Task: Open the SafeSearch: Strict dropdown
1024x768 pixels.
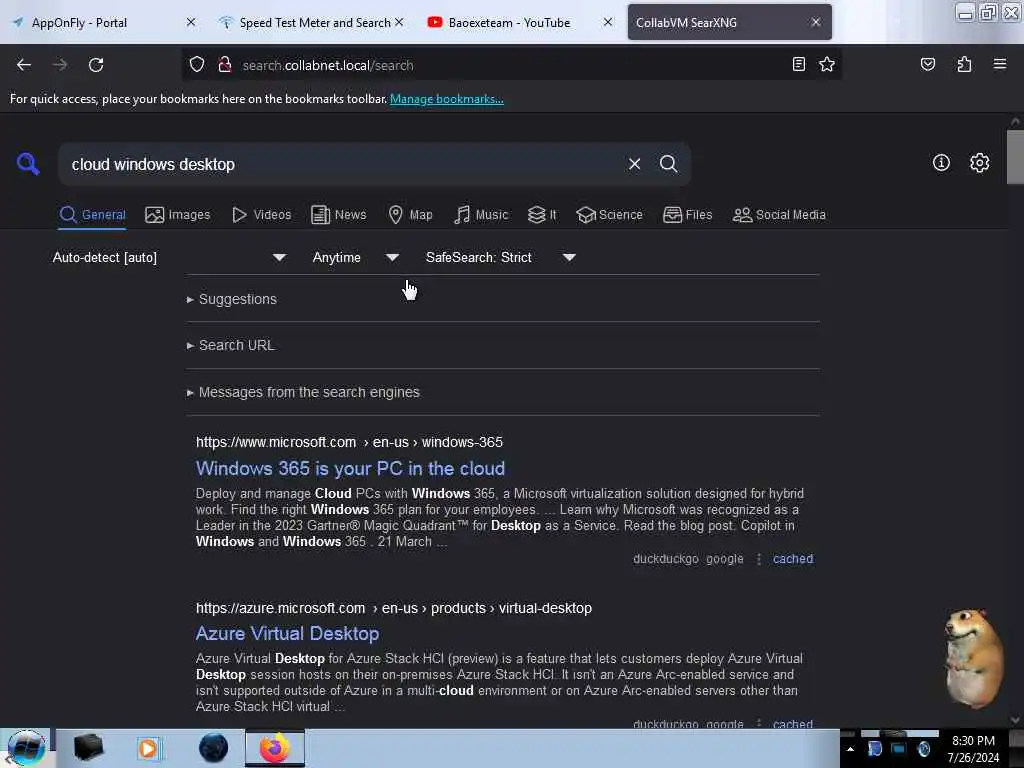Action: (x=500, y=257)
